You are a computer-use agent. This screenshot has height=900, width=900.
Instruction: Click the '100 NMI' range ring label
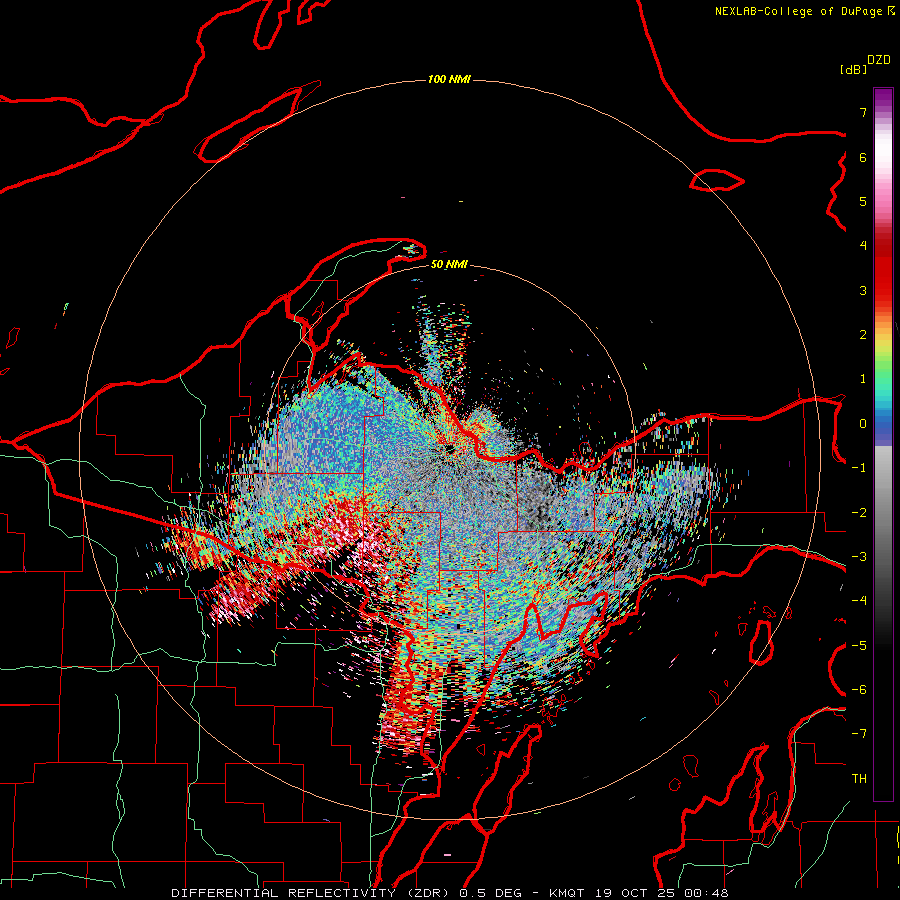(449, 79)
